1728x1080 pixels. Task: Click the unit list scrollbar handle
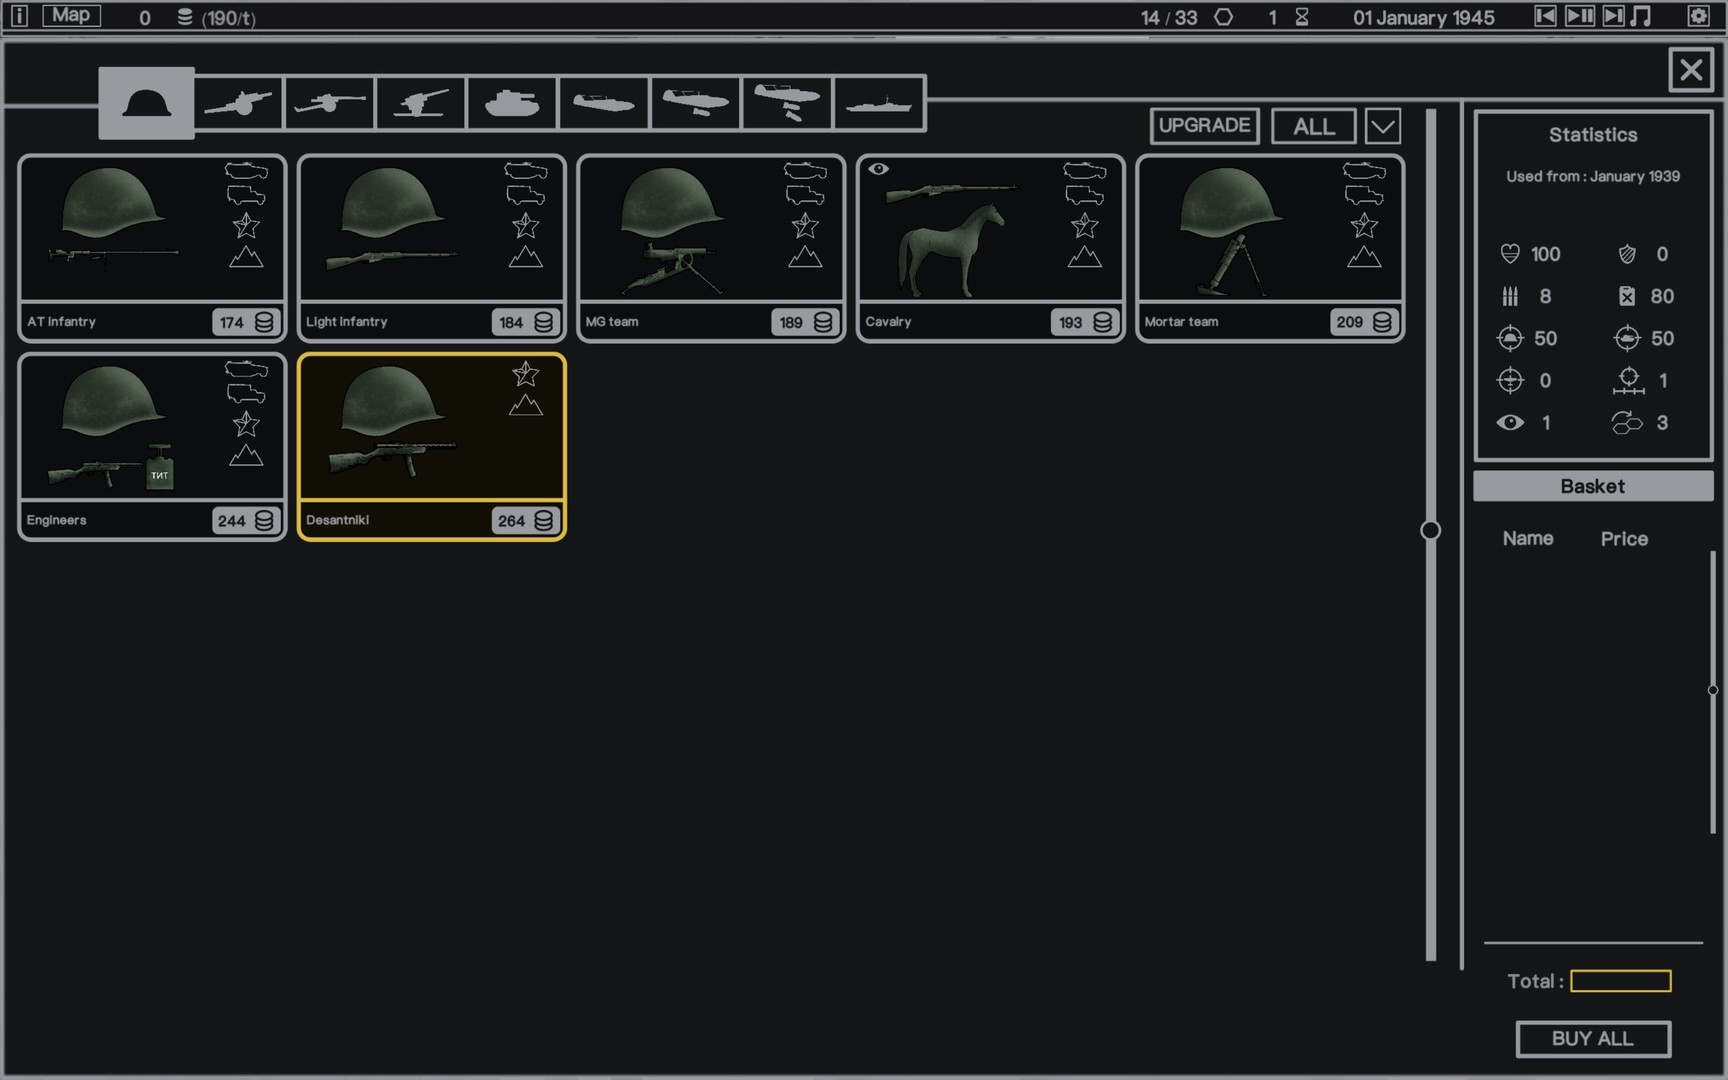(1430, 530)
